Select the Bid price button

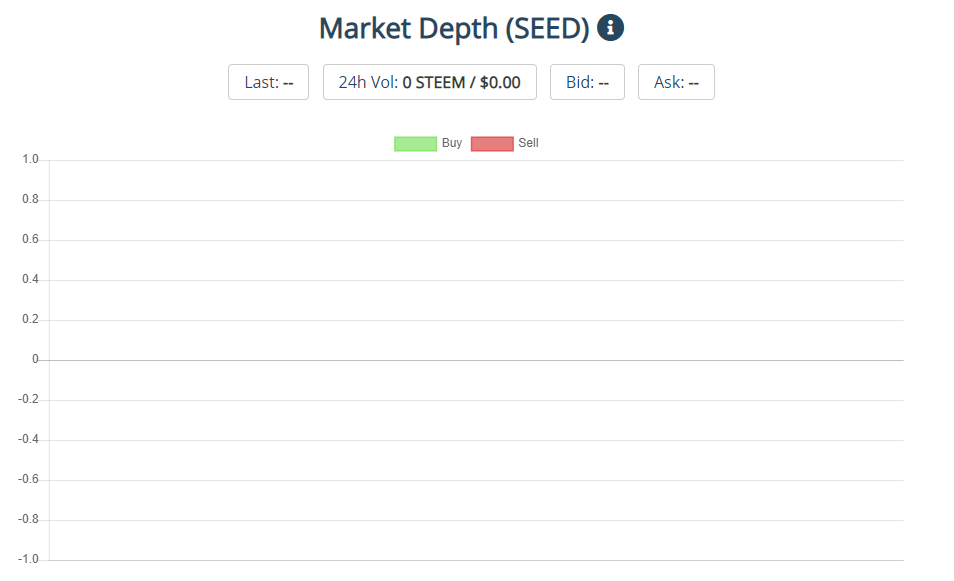pyautogui.click(x=587, y=82)
